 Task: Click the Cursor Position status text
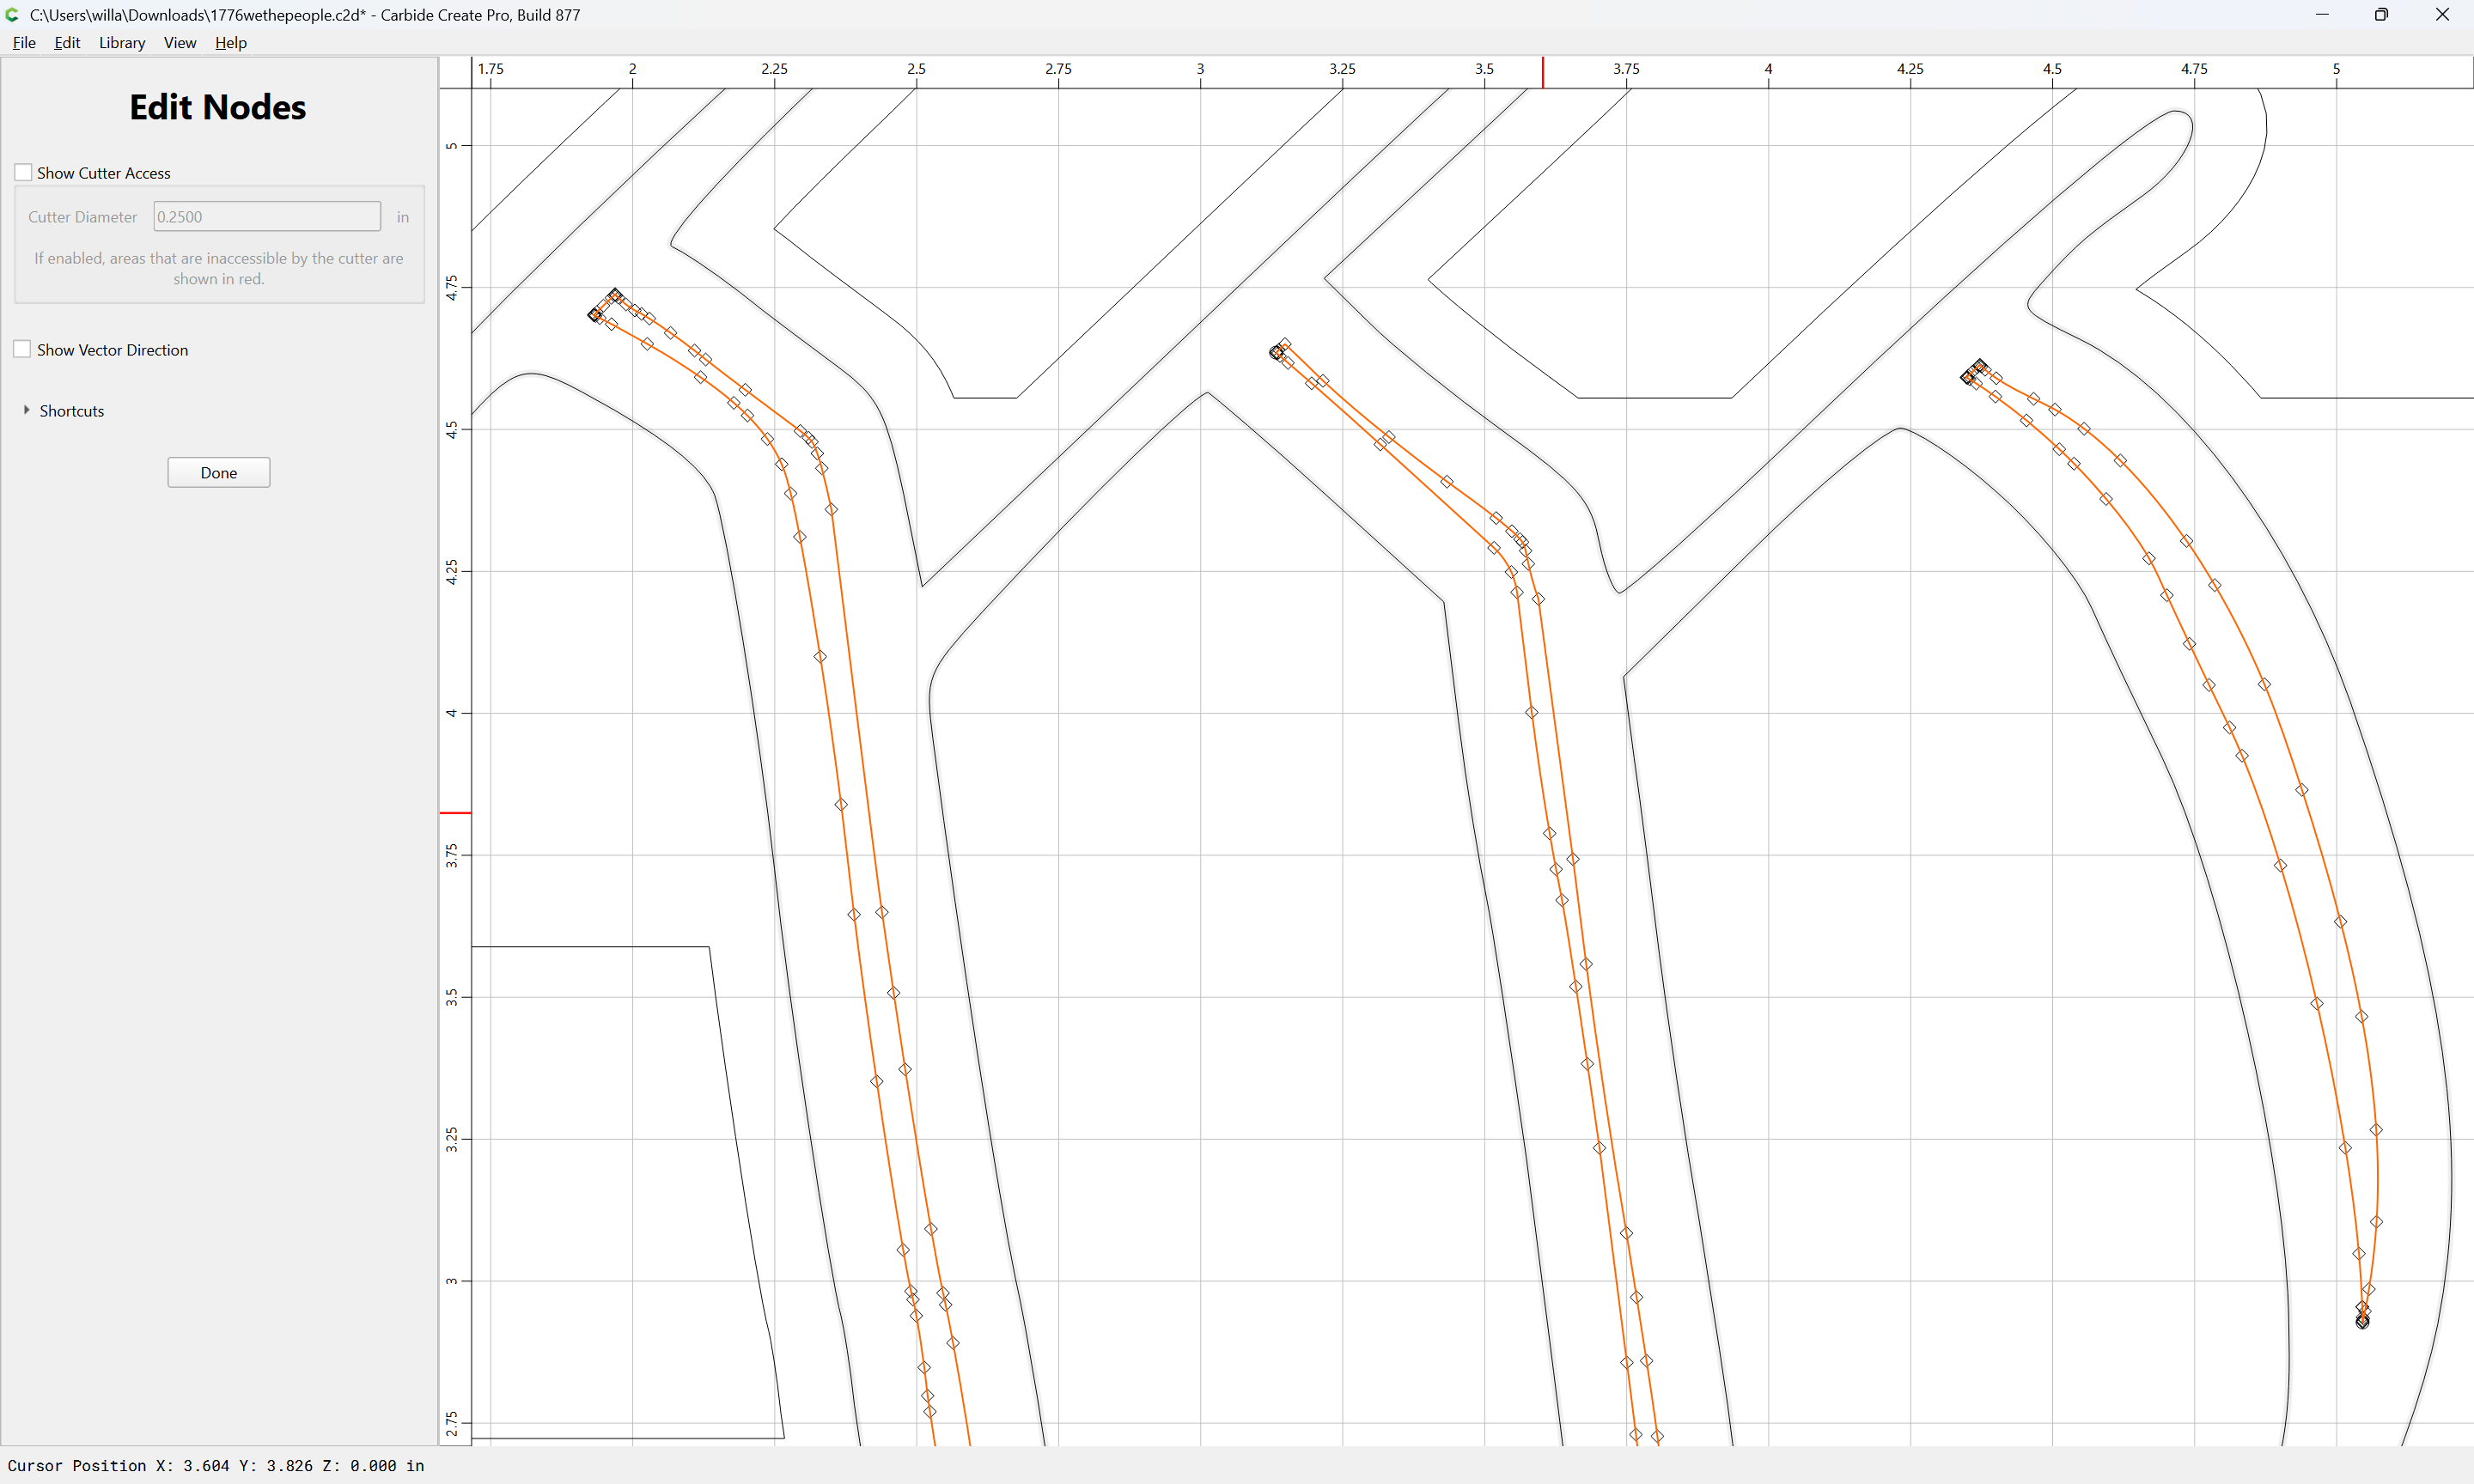click(215, 1465)
